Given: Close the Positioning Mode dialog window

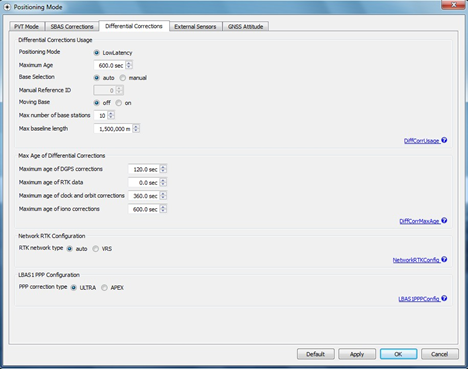Looking at the screenshot, I should [453, 5].
